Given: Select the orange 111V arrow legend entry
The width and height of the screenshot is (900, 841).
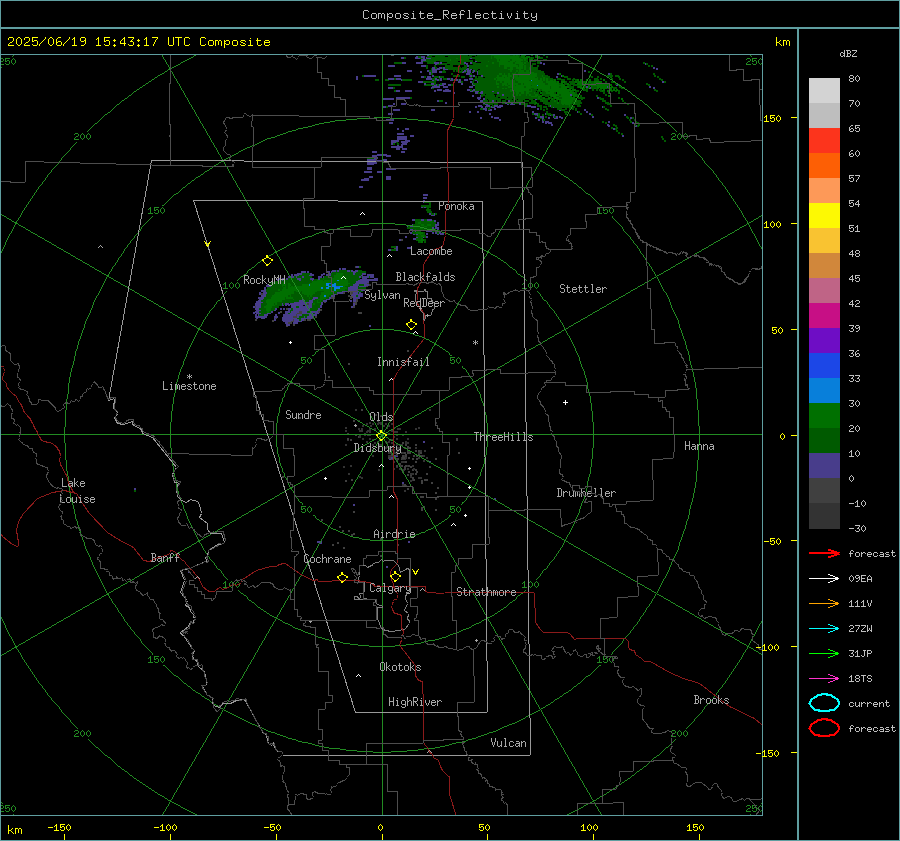Looking at the screenshot, I should [824, 603].
